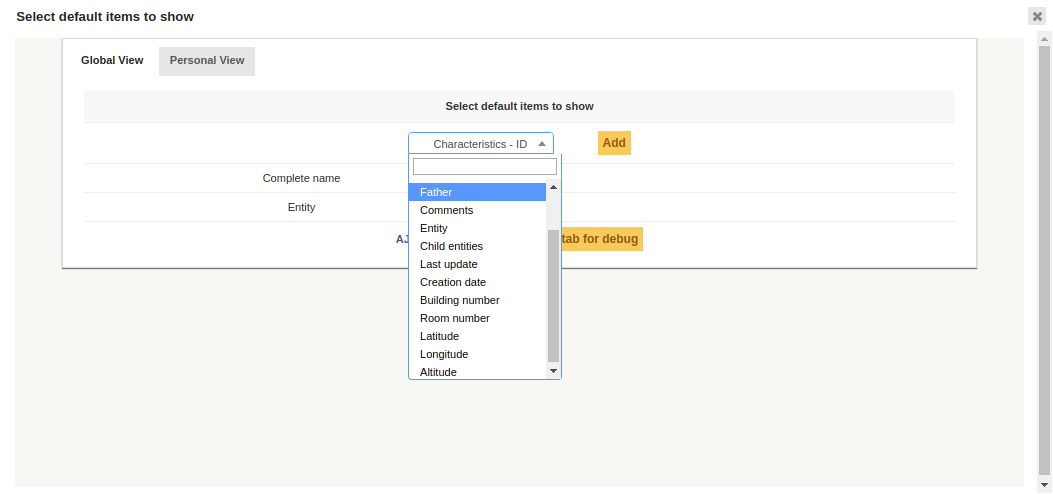Click the page scrollbar down arrow
This screenshot has height=494, width=1053.
(1044, 485)
